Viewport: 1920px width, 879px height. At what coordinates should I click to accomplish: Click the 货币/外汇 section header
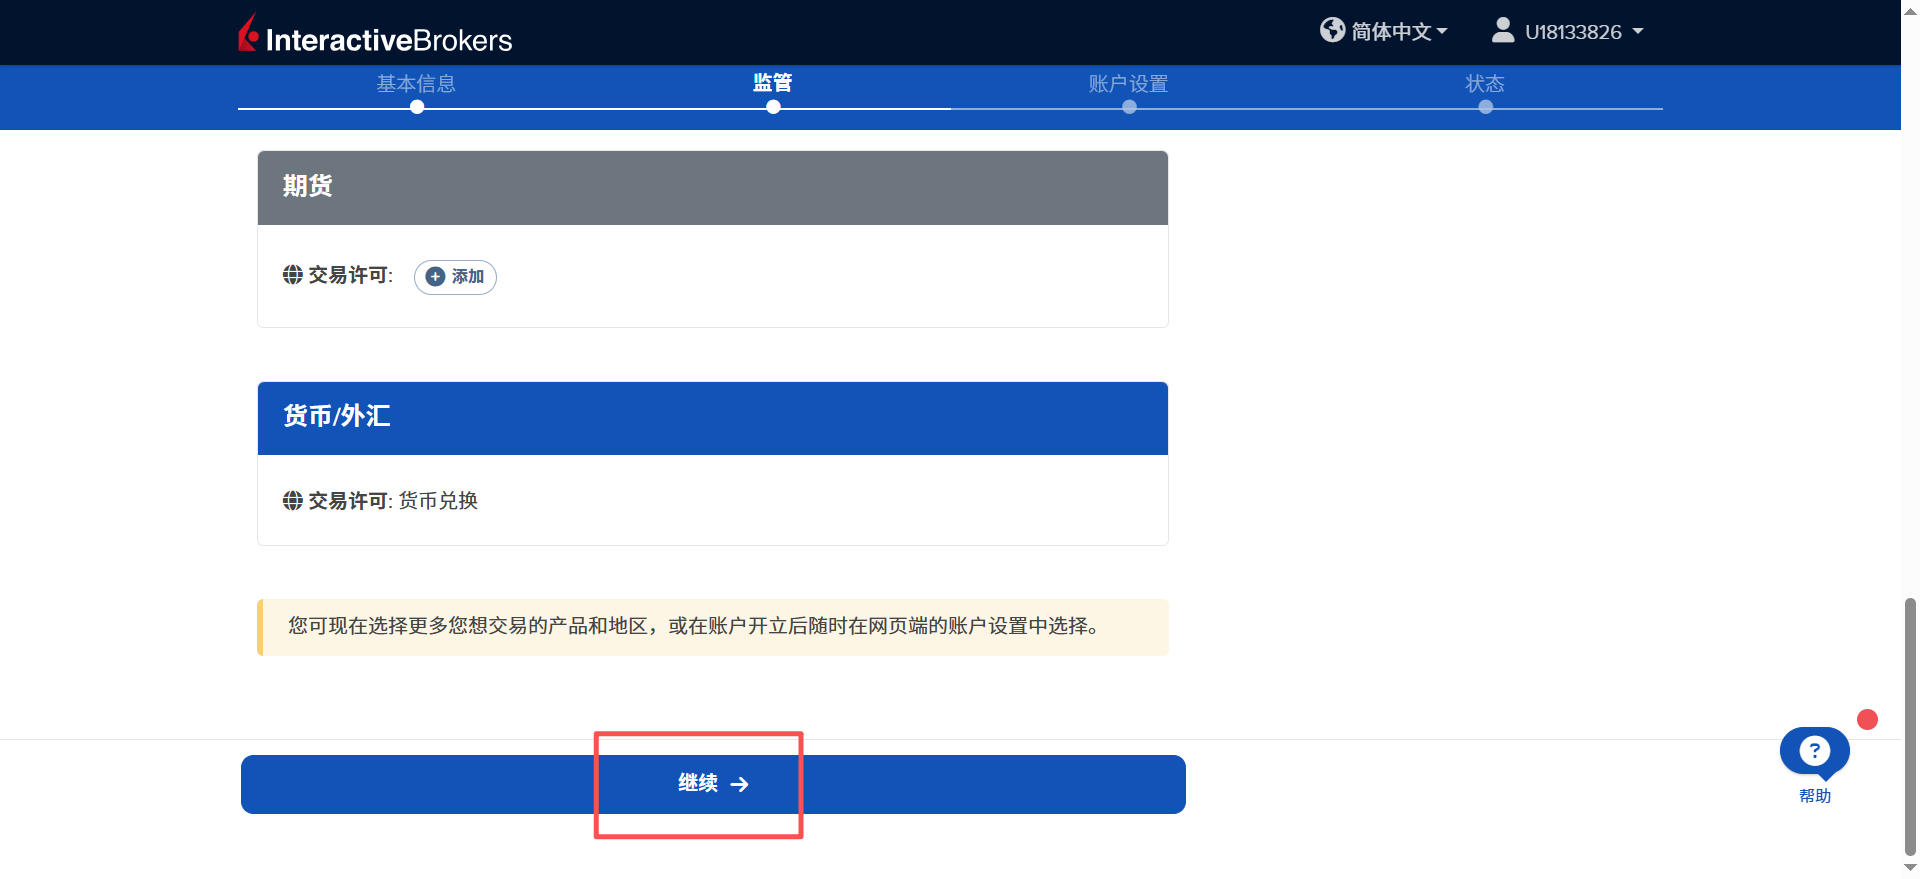(712, 418)
